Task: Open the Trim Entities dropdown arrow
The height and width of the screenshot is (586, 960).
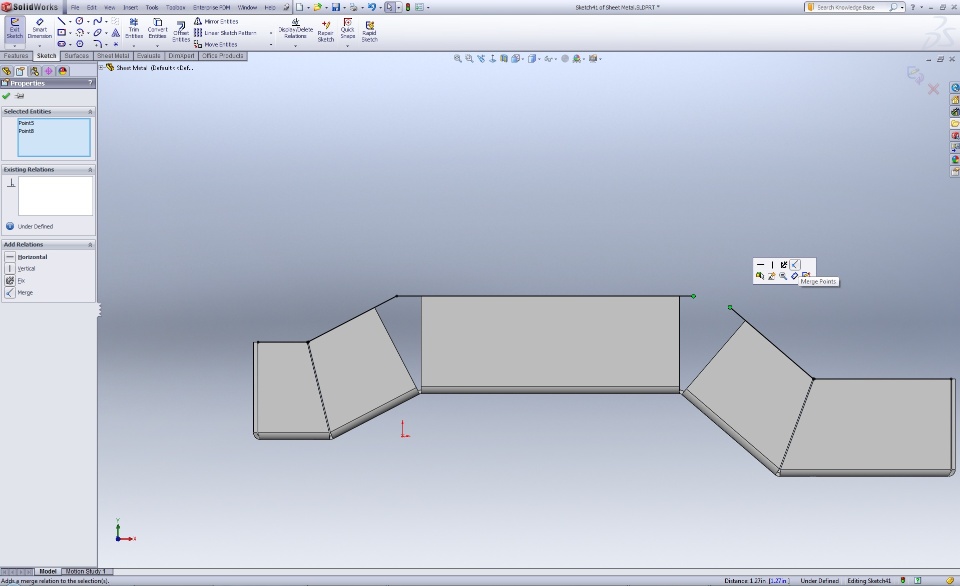Action: pyautogui.click(x=133, y=45)
